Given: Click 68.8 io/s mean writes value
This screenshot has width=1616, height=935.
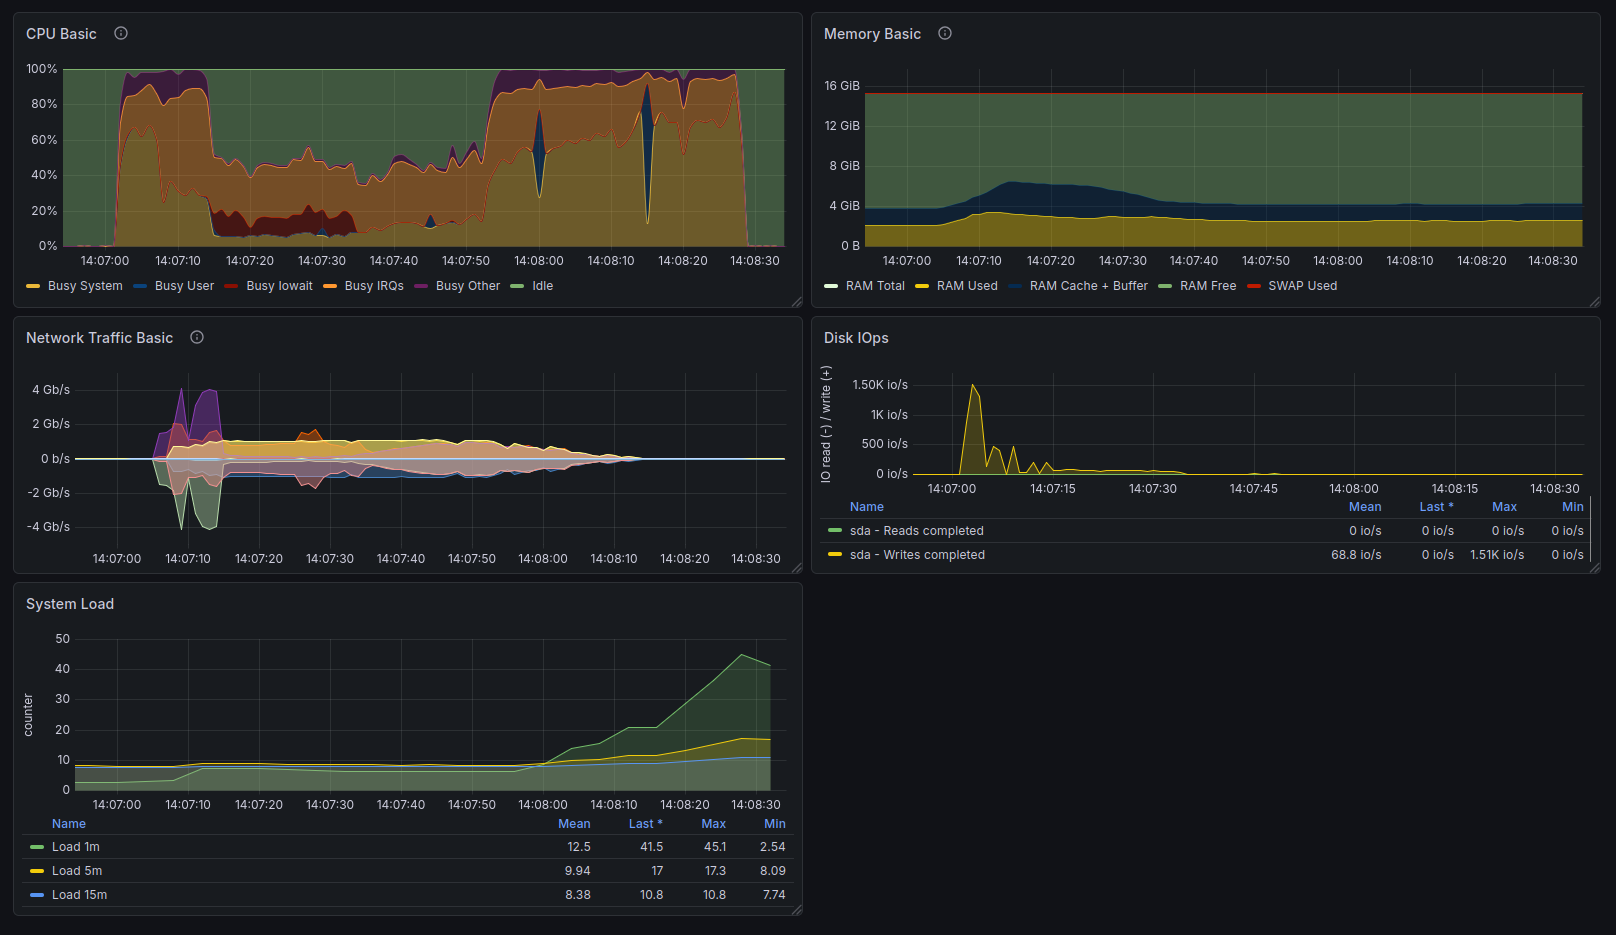Looking at the screenshot, I should coord(1356,555).
